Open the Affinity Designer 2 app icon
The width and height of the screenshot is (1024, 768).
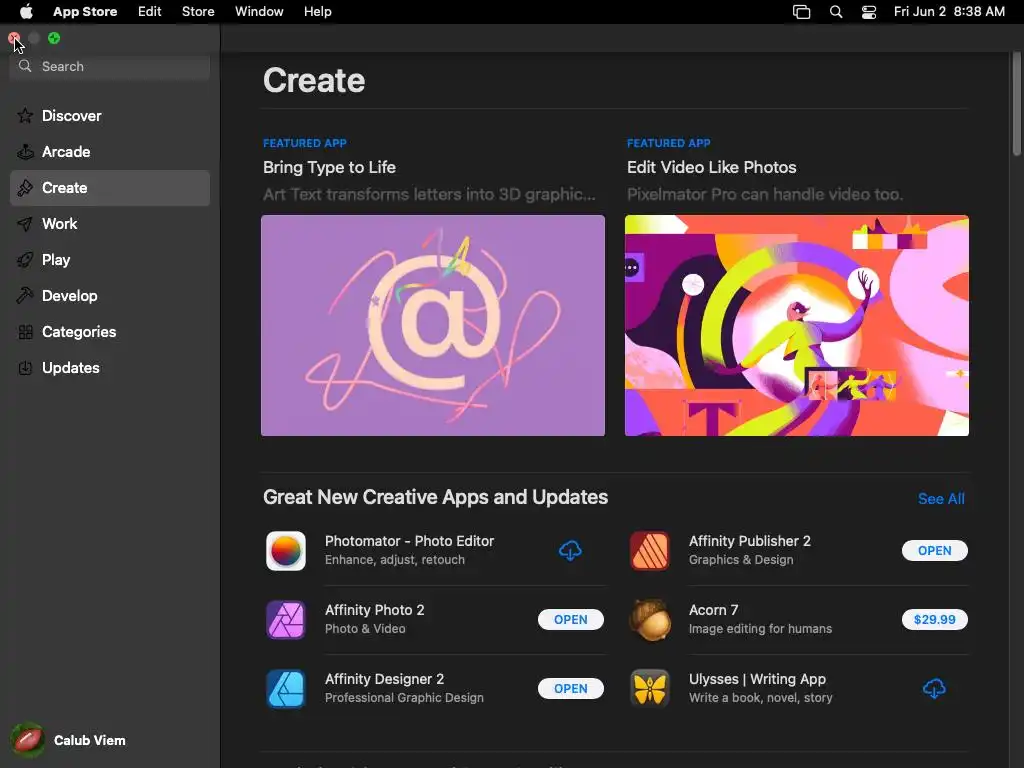(285, 688)
